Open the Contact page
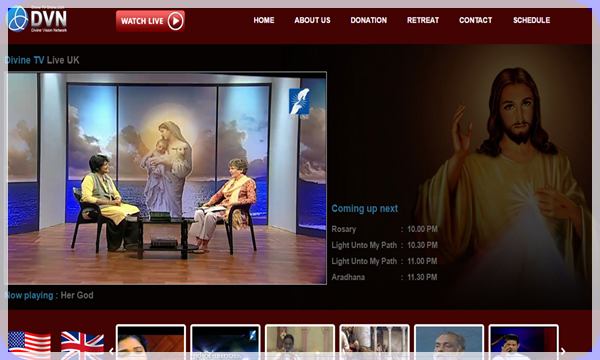The height and width of the screenshot is (360, 600). pos(476,20)
